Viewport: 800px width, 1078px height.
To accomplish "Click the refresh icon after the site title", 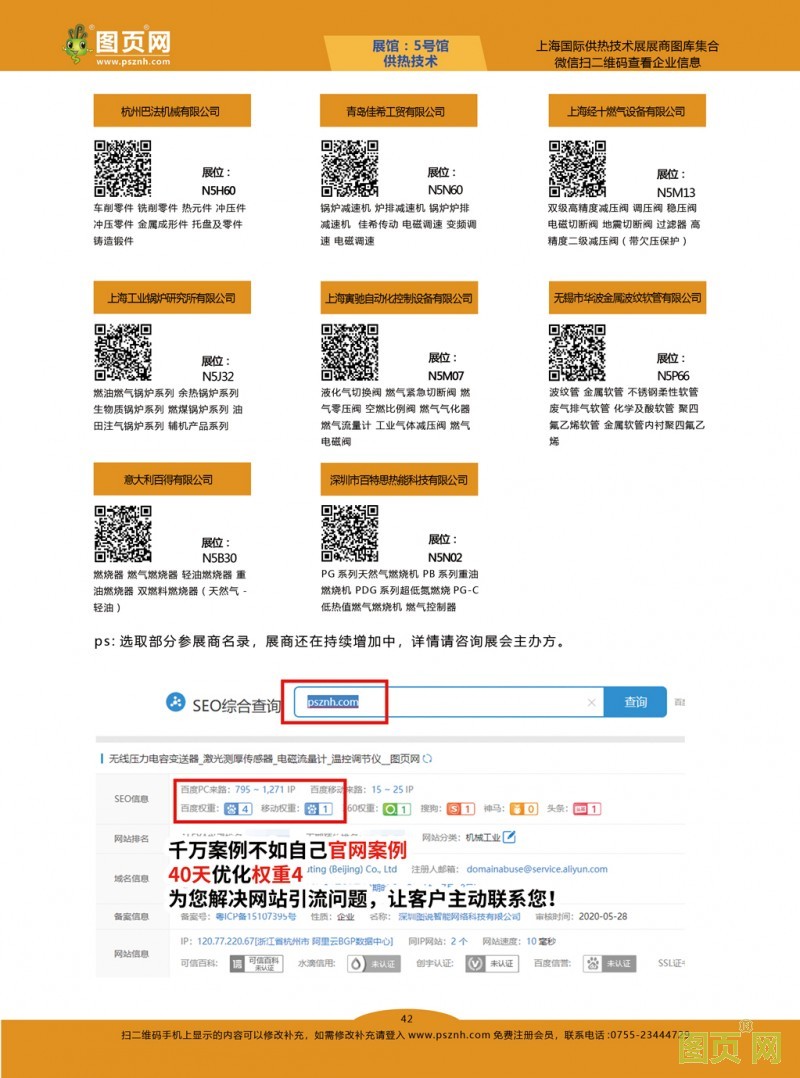I will [428, 759].
